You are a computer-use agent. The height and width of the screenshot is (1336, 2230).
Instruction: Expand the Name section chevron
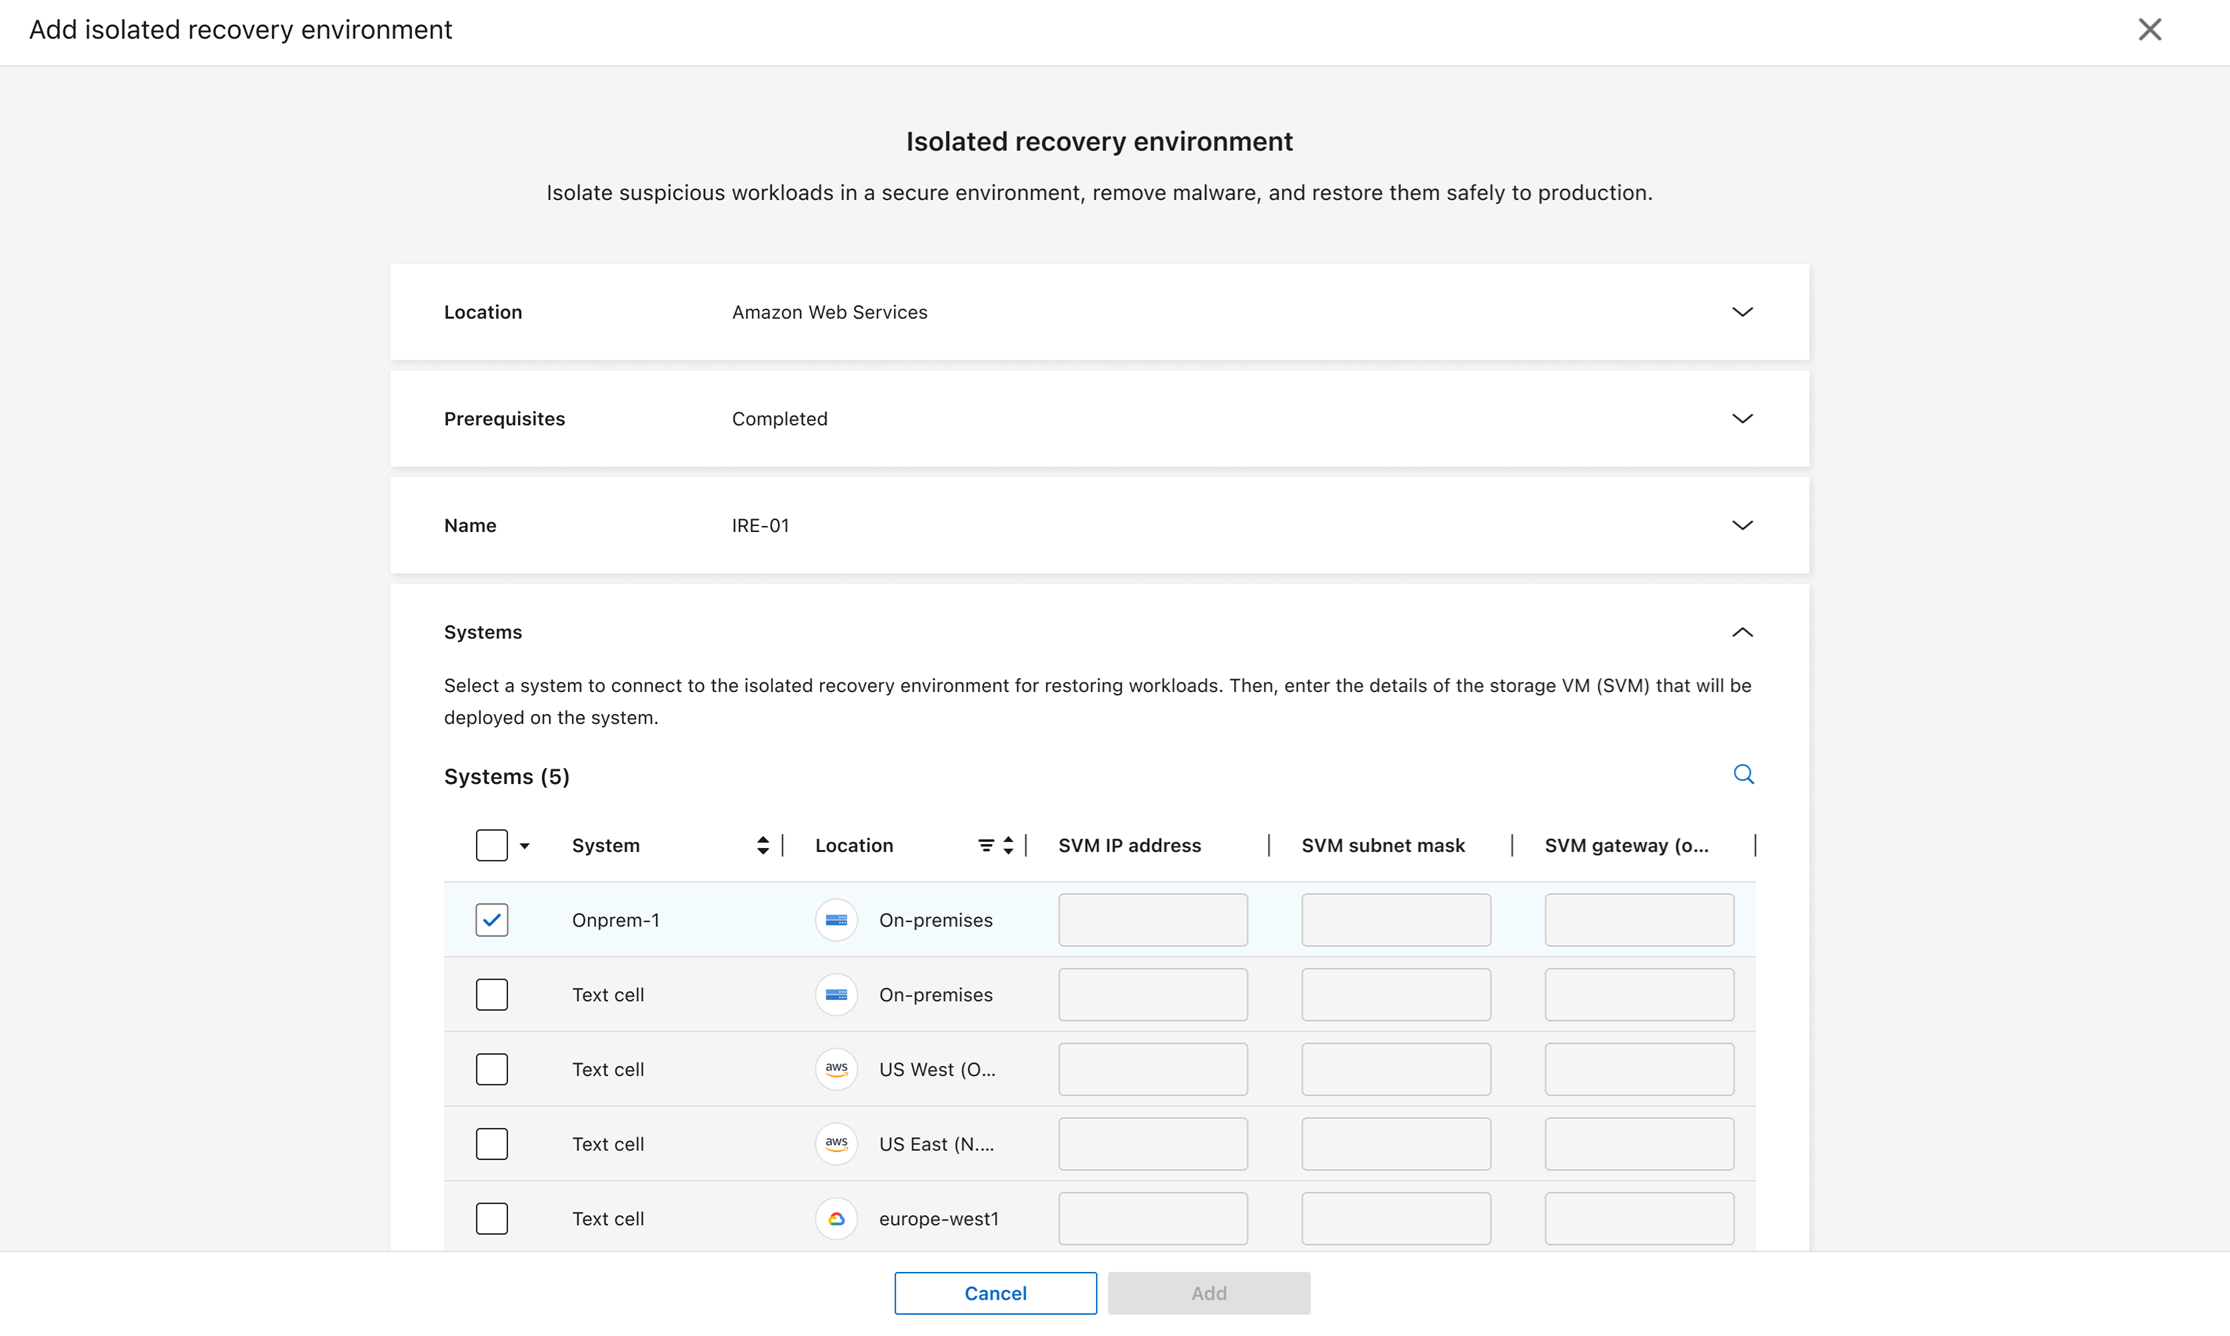[1742, 525]
